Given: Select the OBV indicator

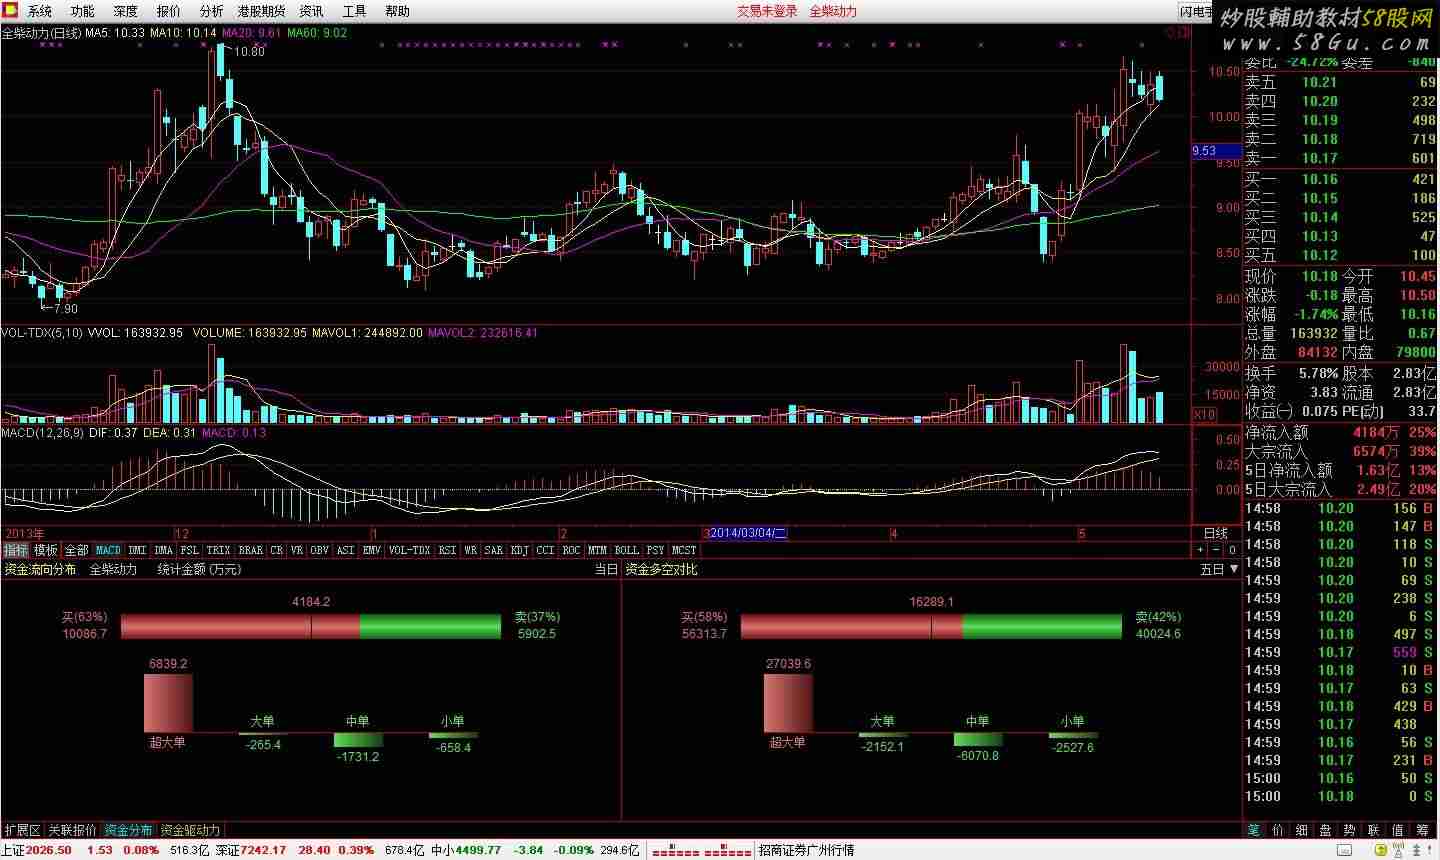Looking at the screenshot, I should point(320,550).
